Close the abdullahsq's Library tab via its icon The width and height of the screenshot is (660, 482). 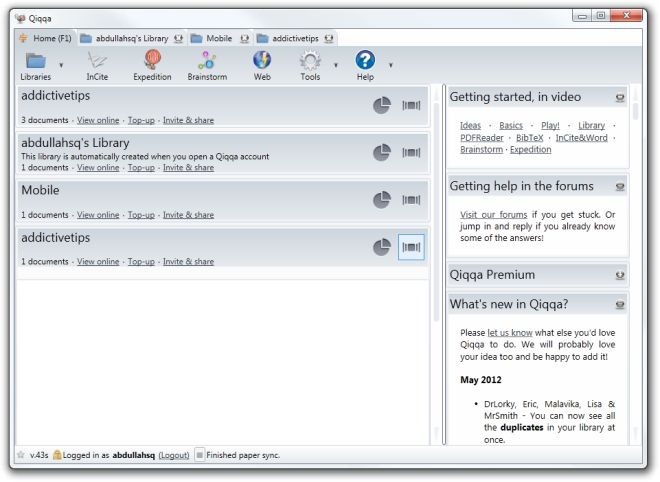(x=178, y=39)
